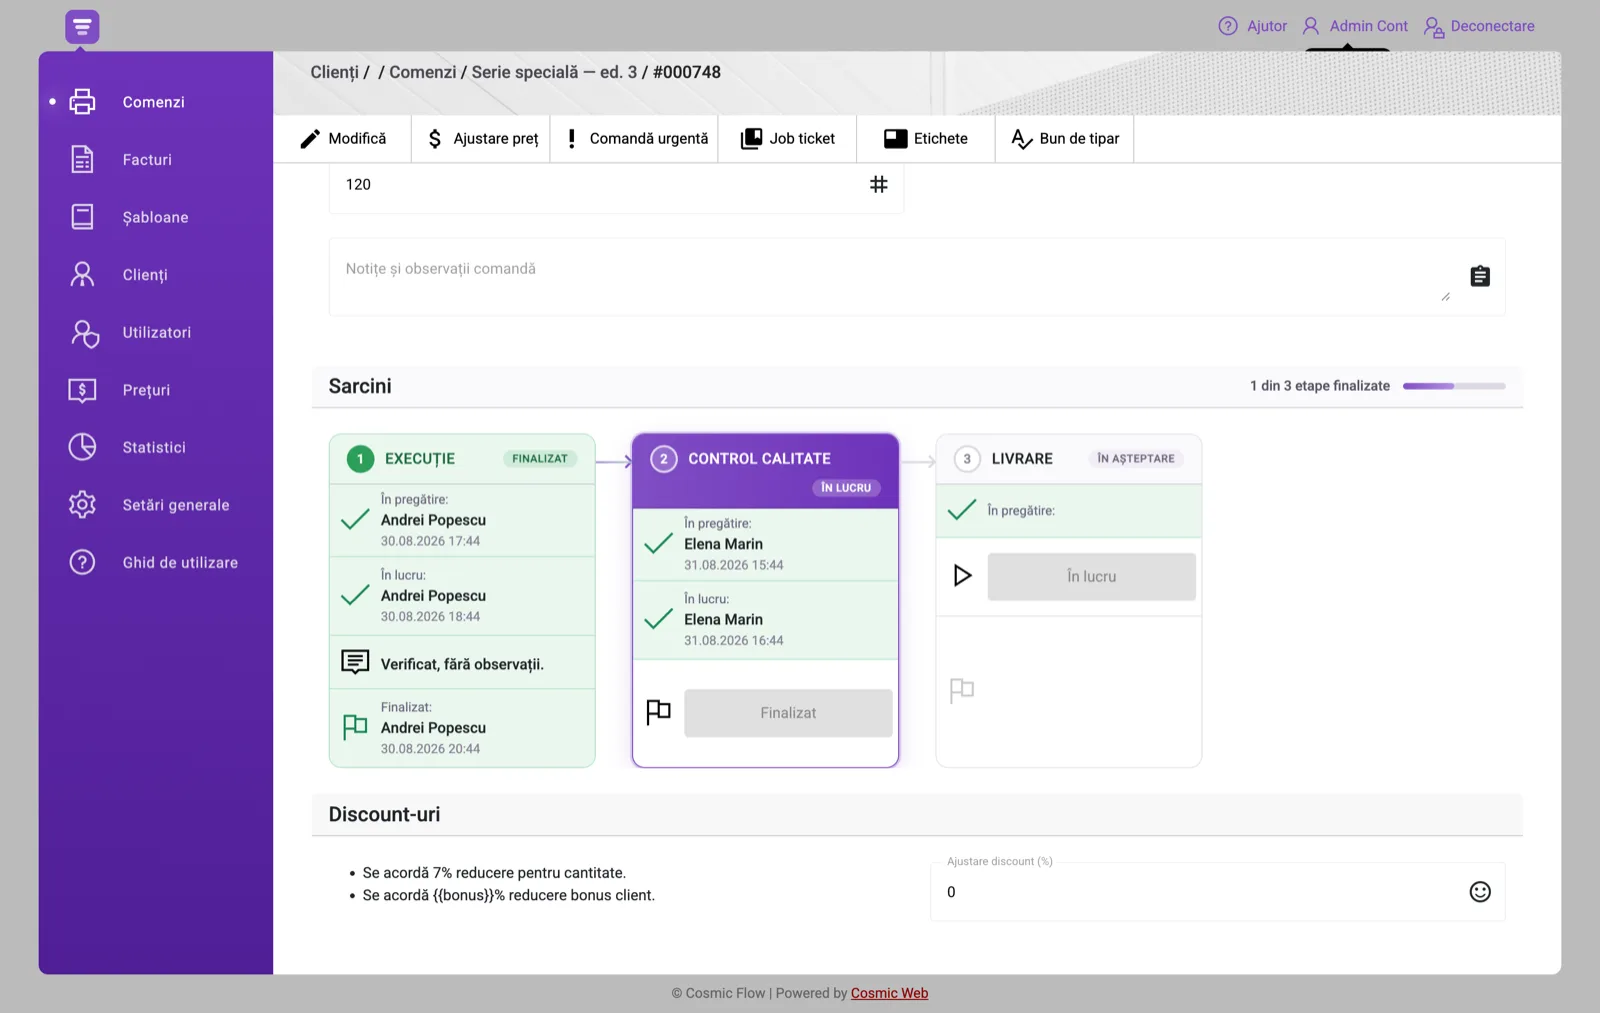1600x1013 pixels.
Task: Click the Modifică edit button
Action: 343,139
